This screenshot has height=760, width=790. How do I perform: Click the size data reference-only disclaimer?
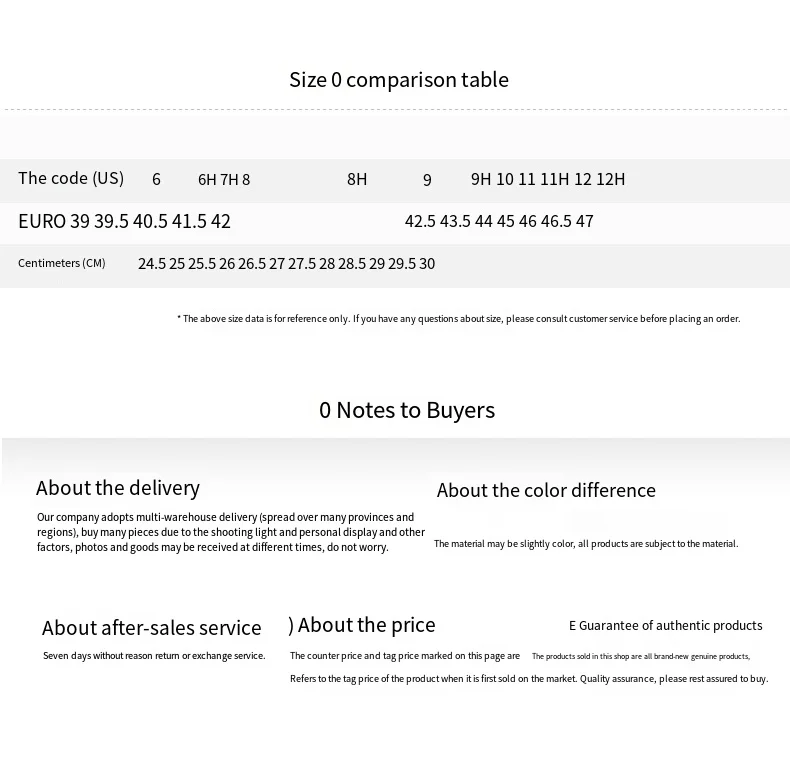(458, 319)
